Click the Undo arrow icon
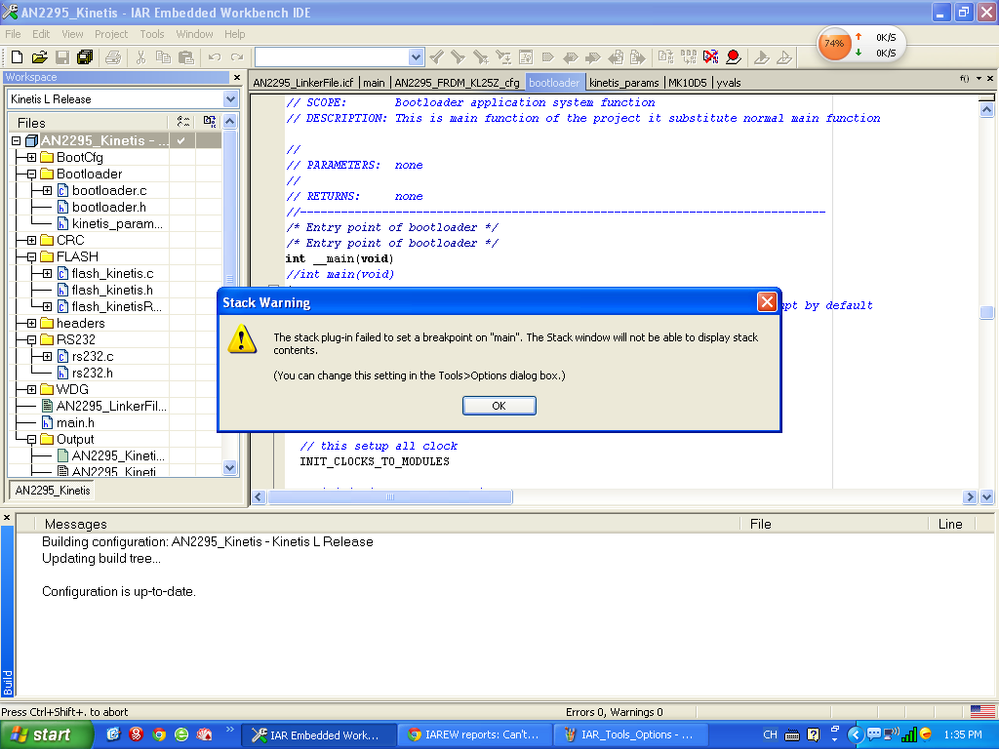The width and height of the screenshot is (999, 749). tap(214, 57)
